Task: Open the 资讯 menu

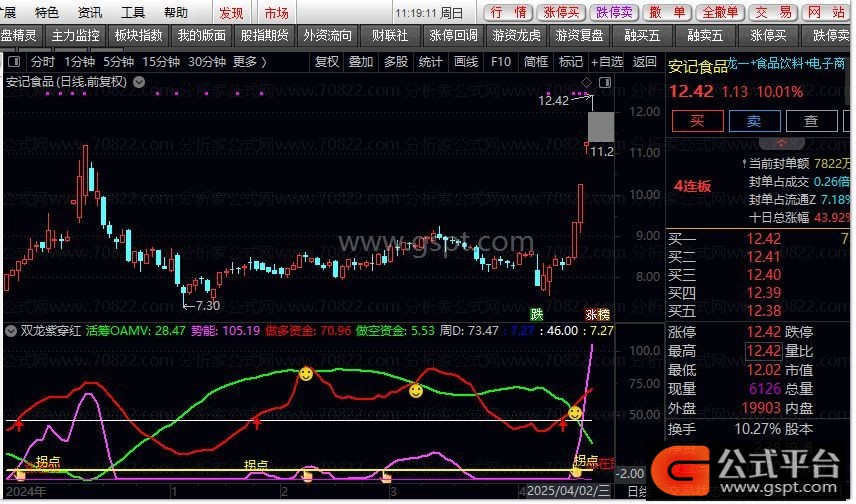Action: coord(90,12)
